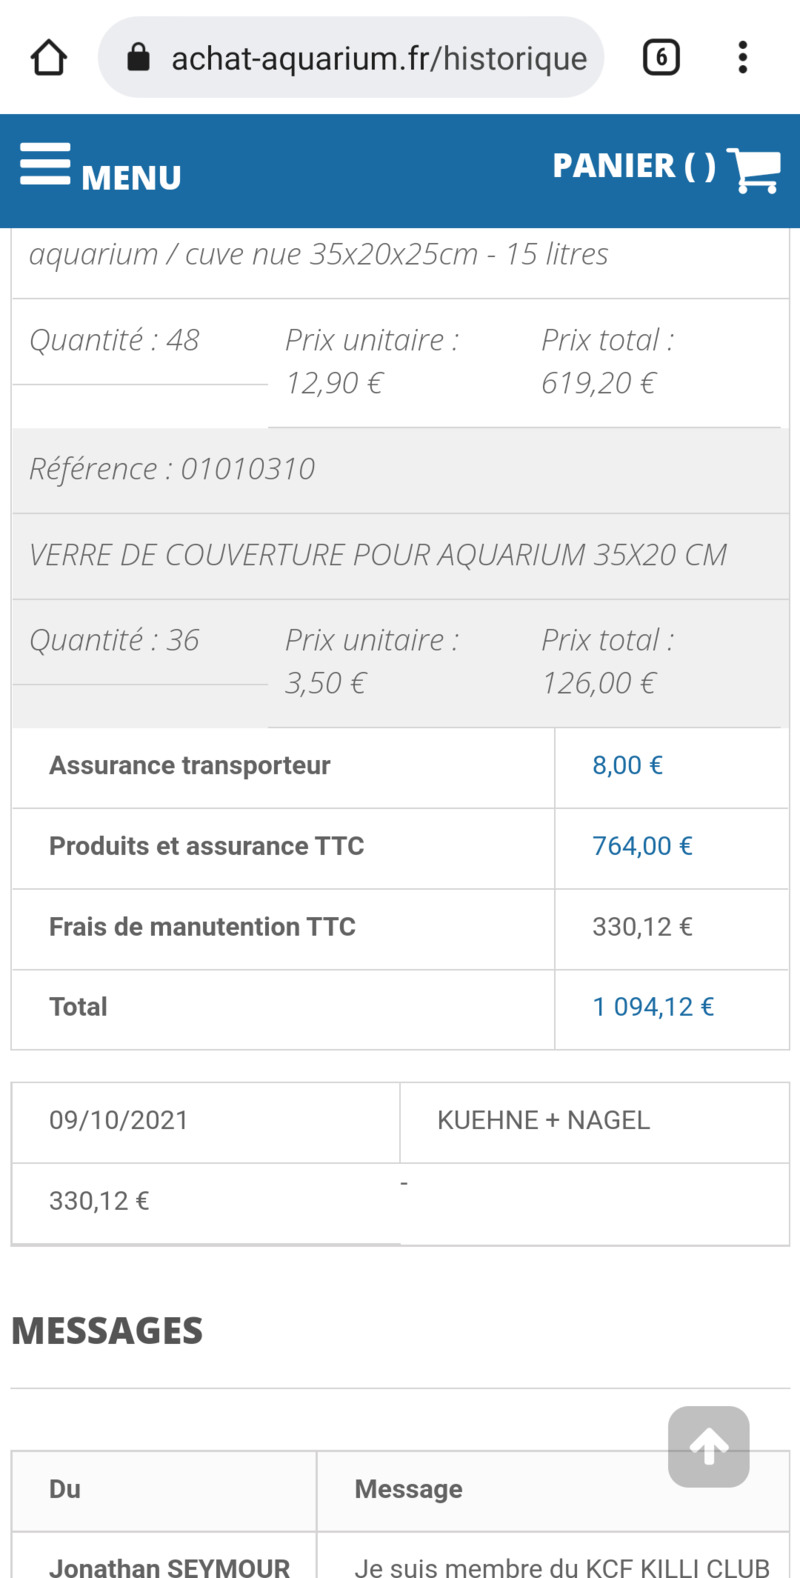Tap the browser home icon
The image size is (800, 1578).
48,57
